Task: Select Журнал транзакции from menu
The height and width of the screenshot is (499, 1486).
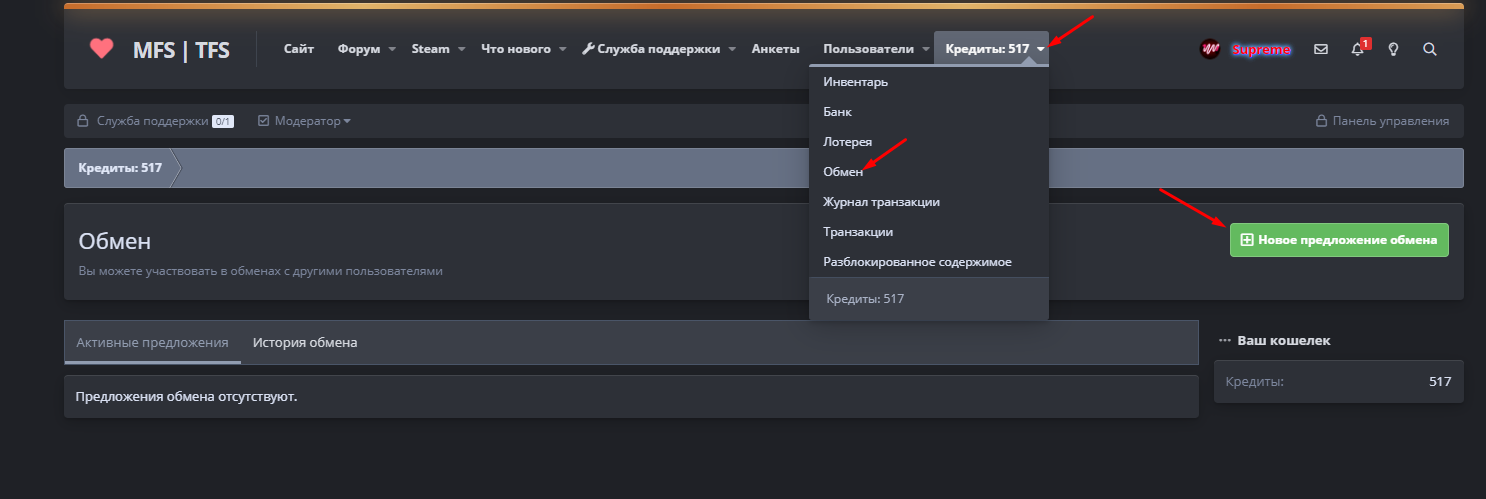Action: click(929, 202)
